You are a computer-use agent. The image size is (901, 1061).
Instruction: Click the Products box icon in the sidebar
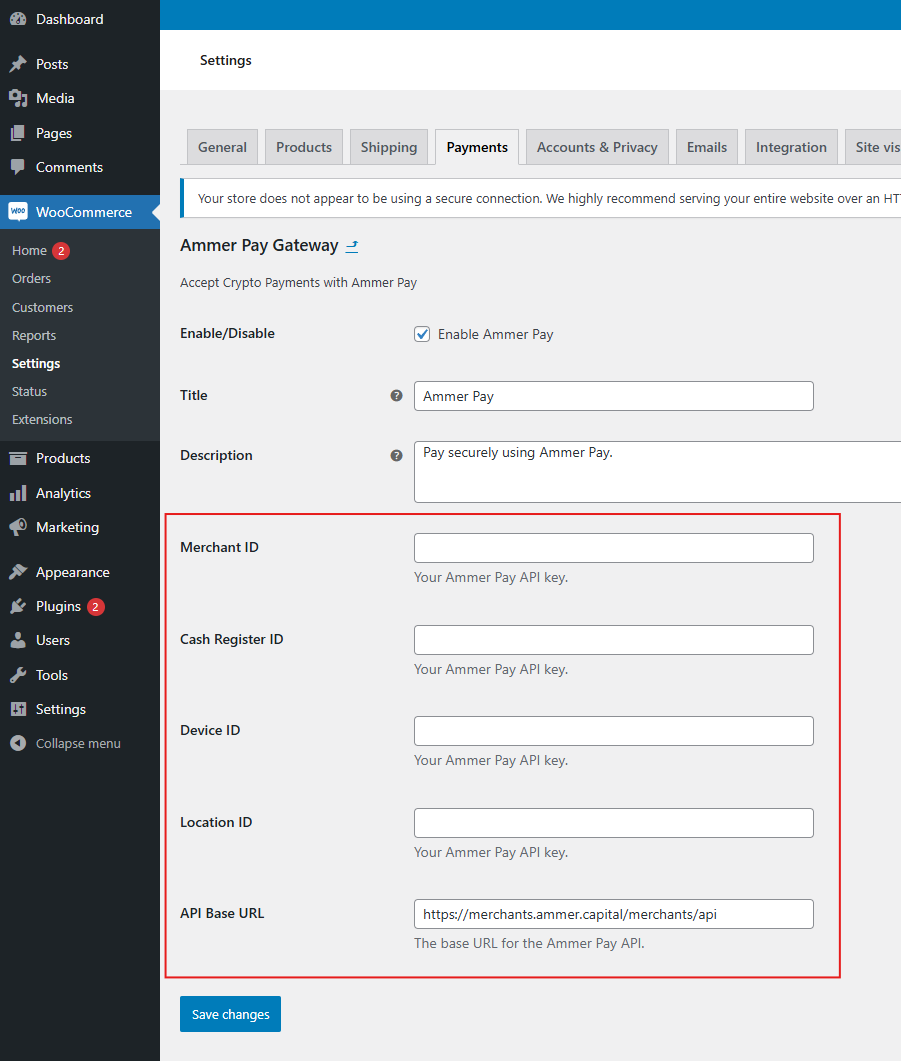[18, 458]
